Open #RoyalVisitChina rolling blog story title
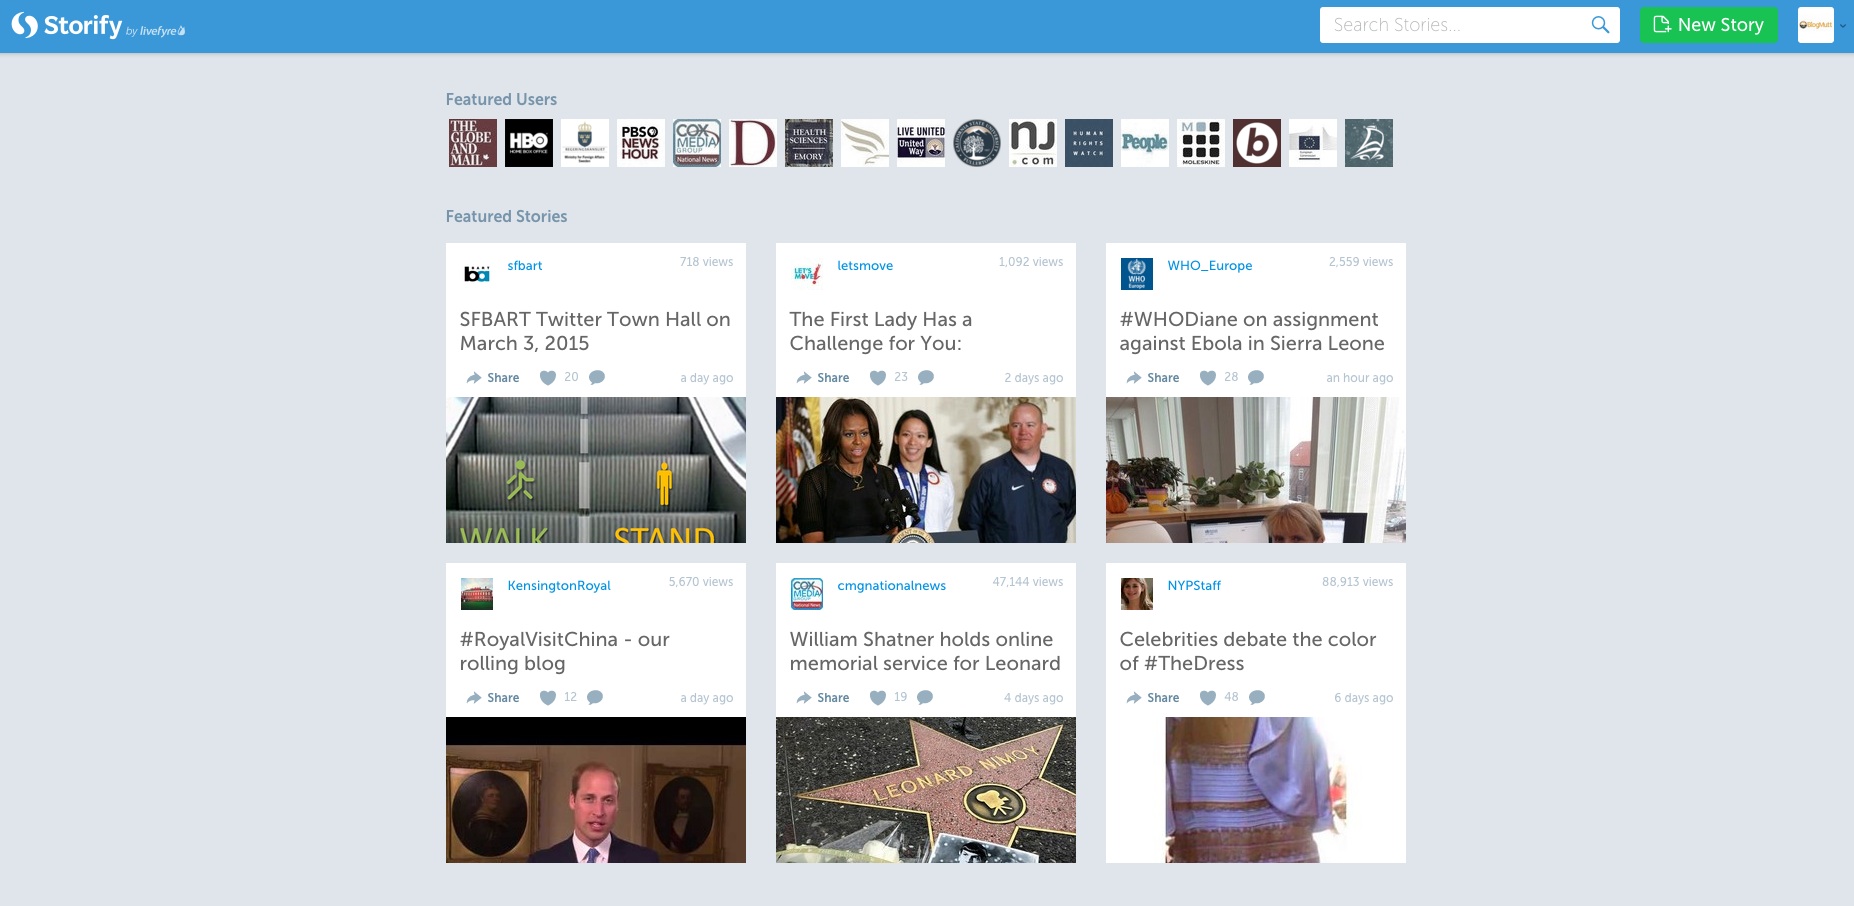1854x906 pixels. 565,651
